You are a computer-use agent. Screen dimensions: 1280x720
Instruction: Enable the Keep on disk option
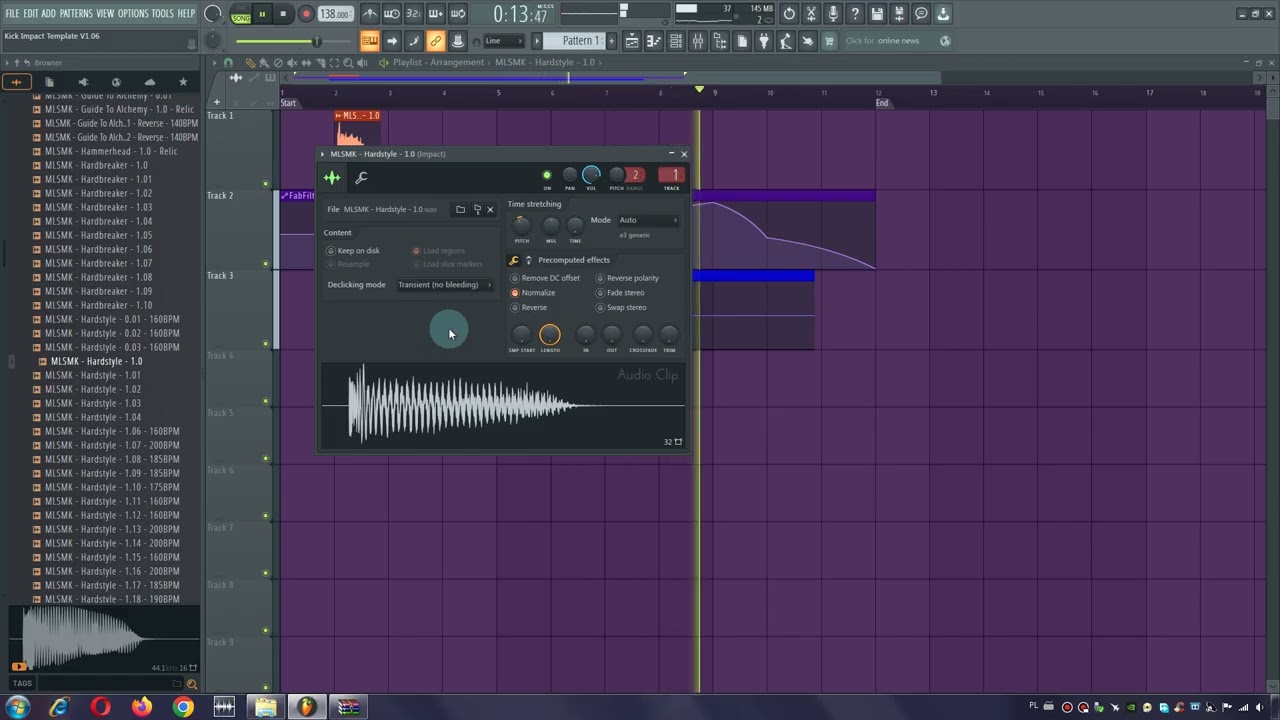click(x=352, y=251)
